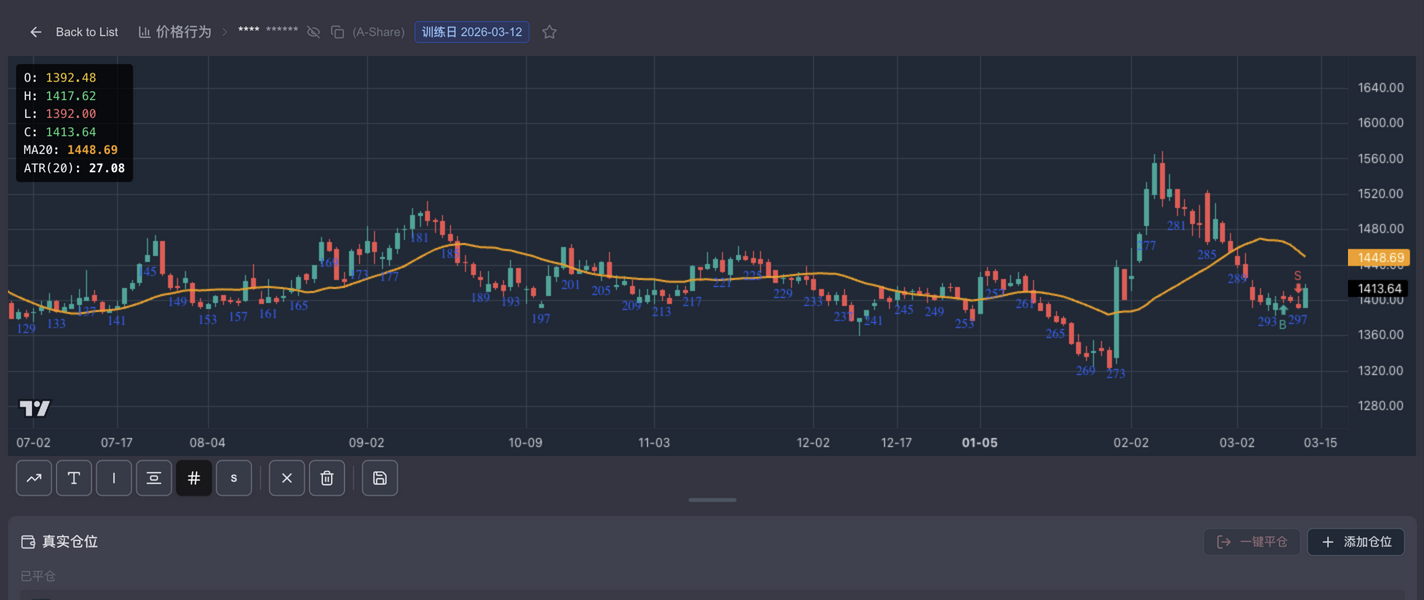This screenshot has height=600, width=1424.
Task: Click the panel resize handle below the toolbar
Action: tap(712, 500)
